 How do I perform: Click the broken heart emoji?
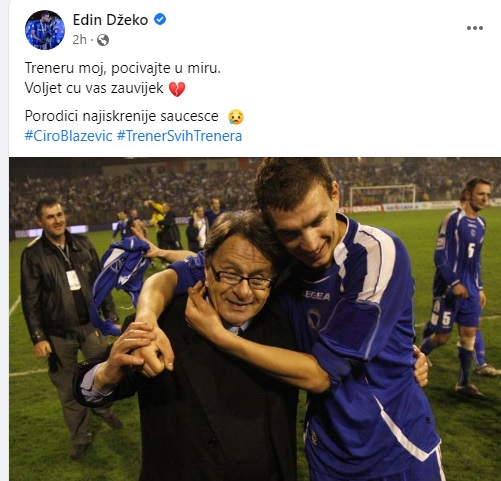tap(177, 89)
